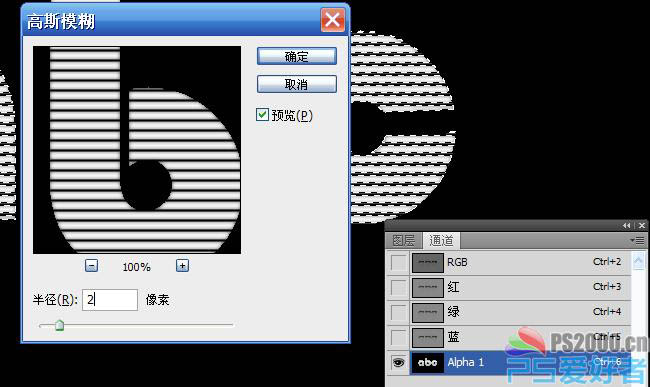The width and height of the screenshot is (650, 387).
Task: Click the RGB channel thumbnail
Action: (427, 263)
